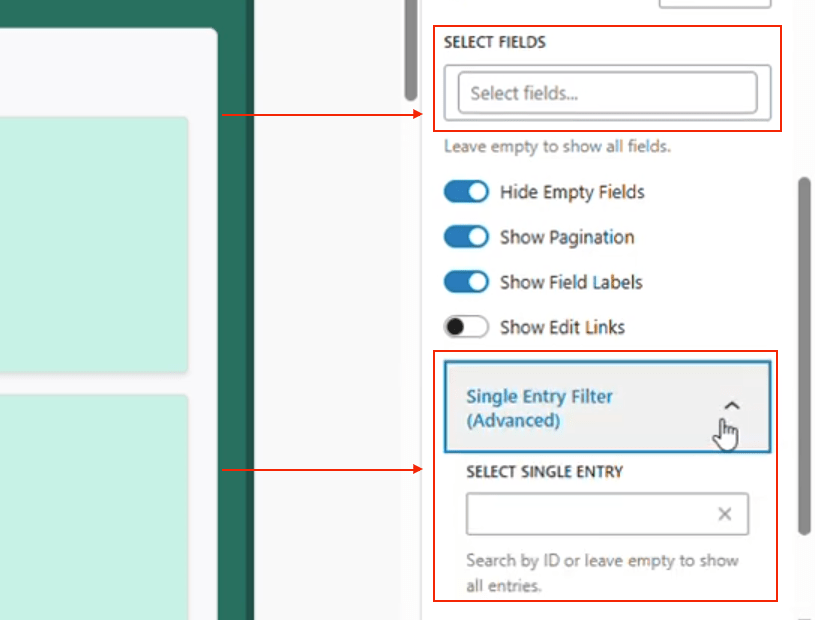Screen dimensions: 815x620
Task: Click the upper scrollbar on the right edge
Action: pyautogui.click(x=410, y=50)
